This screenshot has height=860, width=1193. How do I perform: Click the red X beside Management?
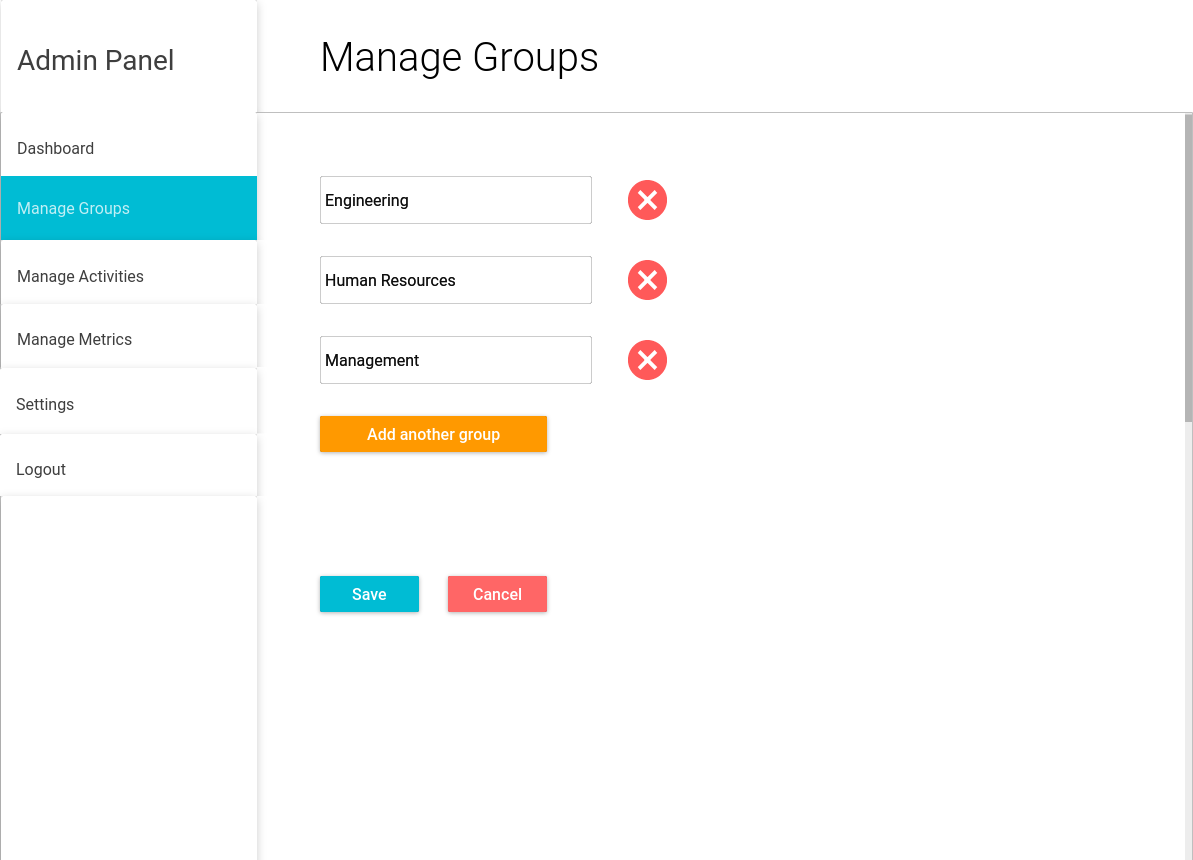pos(647,360)
